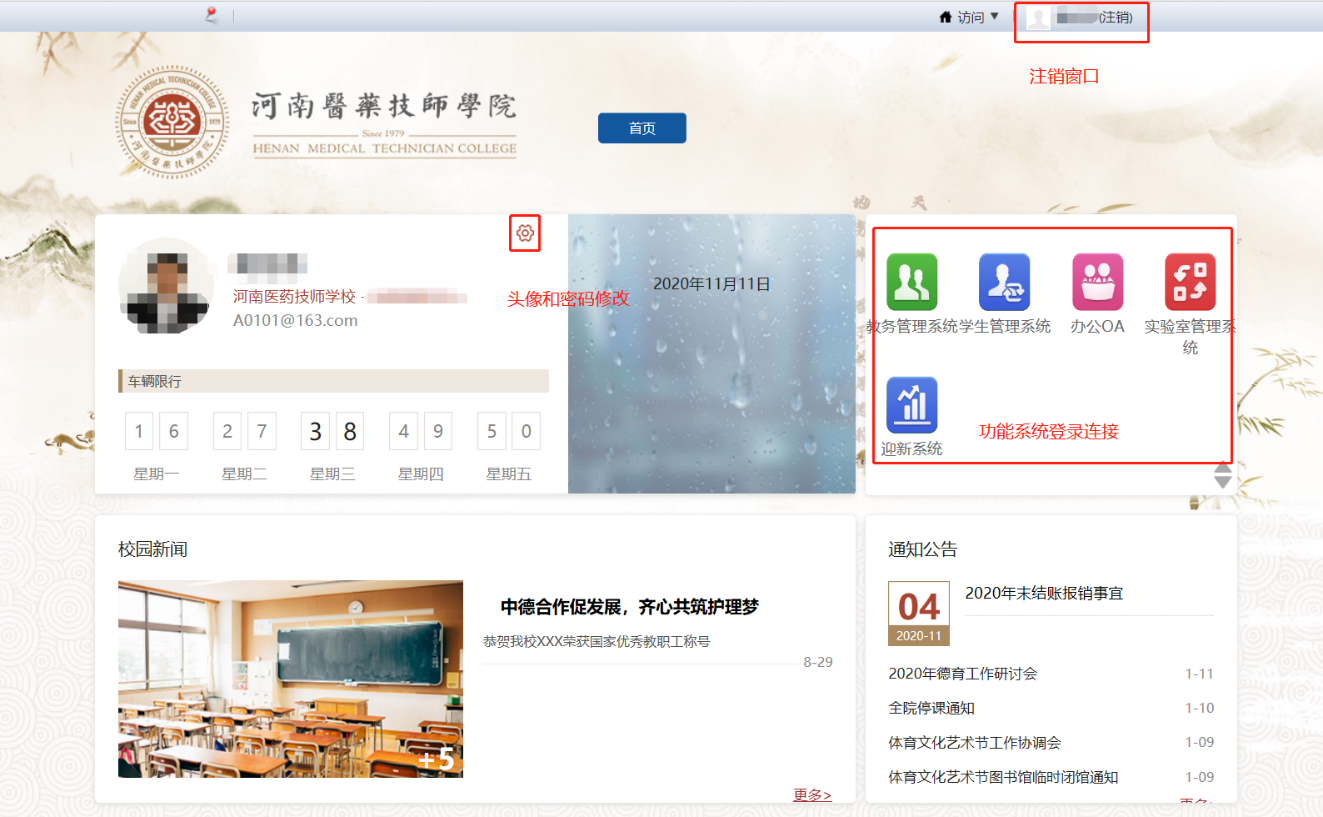Image resolution: width=1323 pixels, height=817 pixels.
Task: Launch the 办公OA pink icon
Action: coord(1098,282)
